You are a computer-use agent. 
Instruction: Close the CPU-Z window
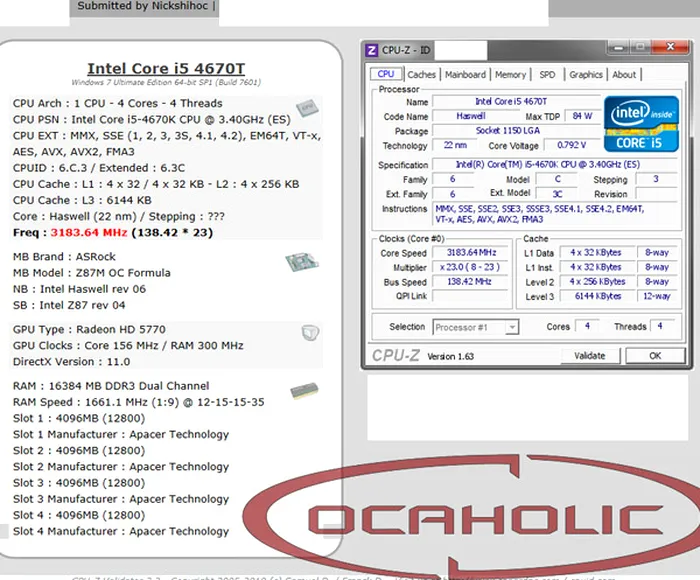tap(670, 46)
